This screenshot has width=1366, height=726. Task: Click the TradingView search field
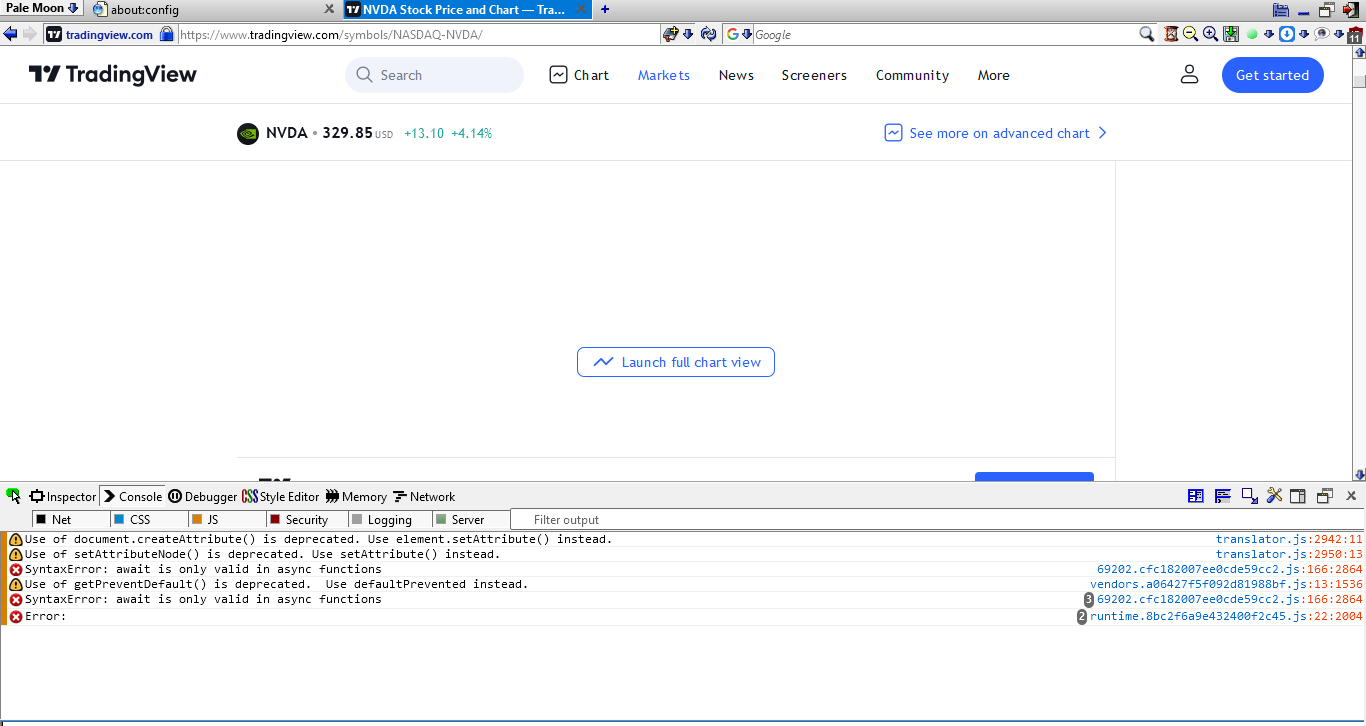pos(434,75)
